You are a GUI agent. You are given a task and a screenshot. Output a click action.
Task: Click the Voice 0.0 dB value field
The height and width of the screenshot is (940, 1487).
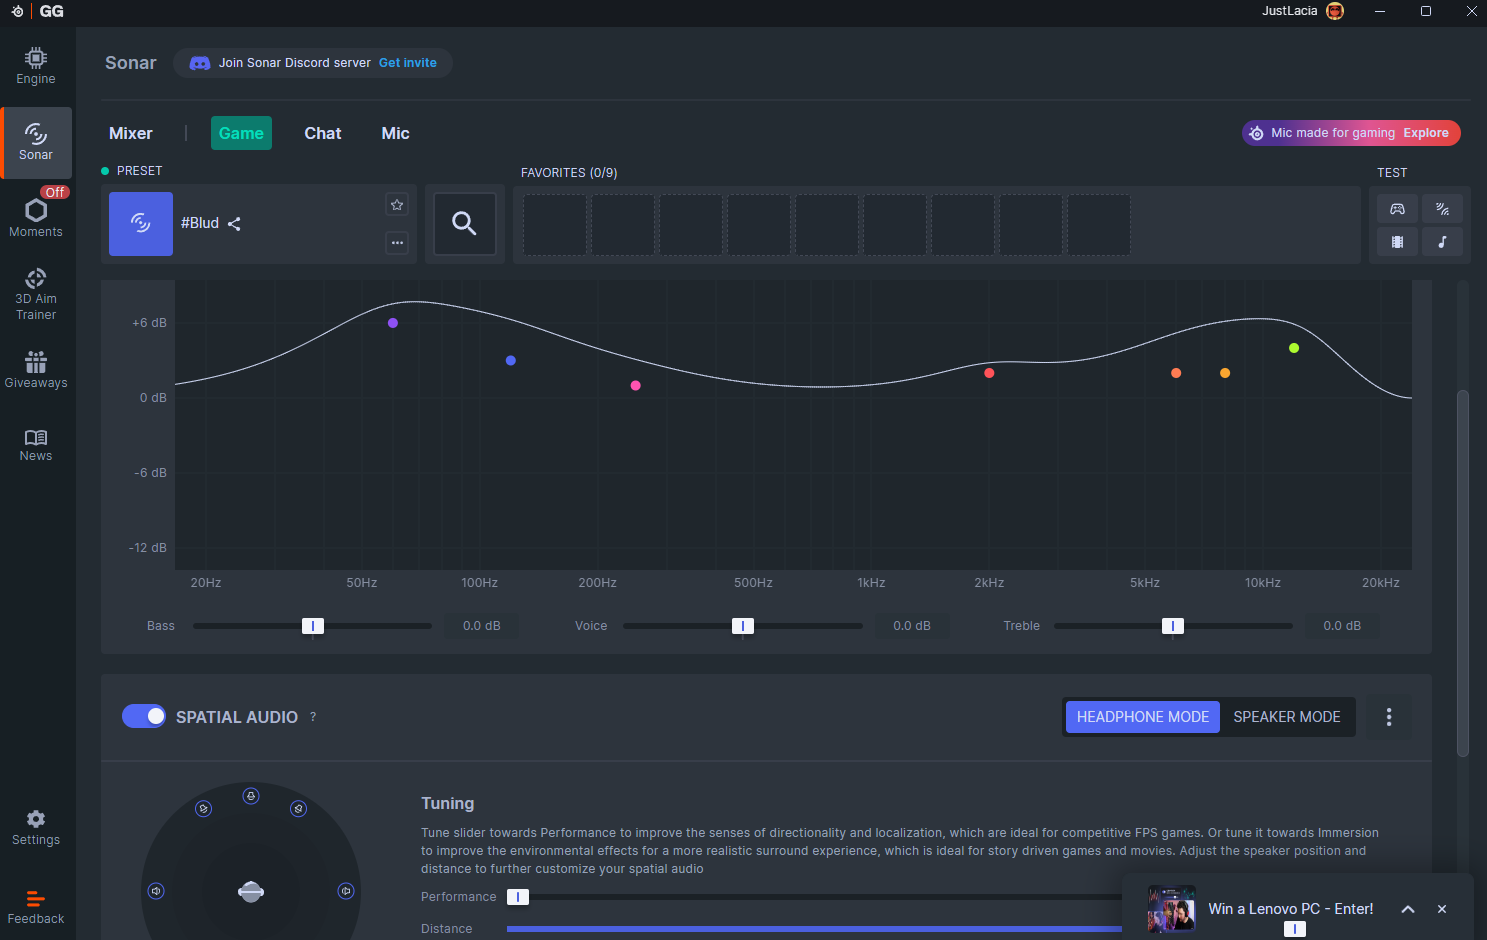click(x=912, y=626)
